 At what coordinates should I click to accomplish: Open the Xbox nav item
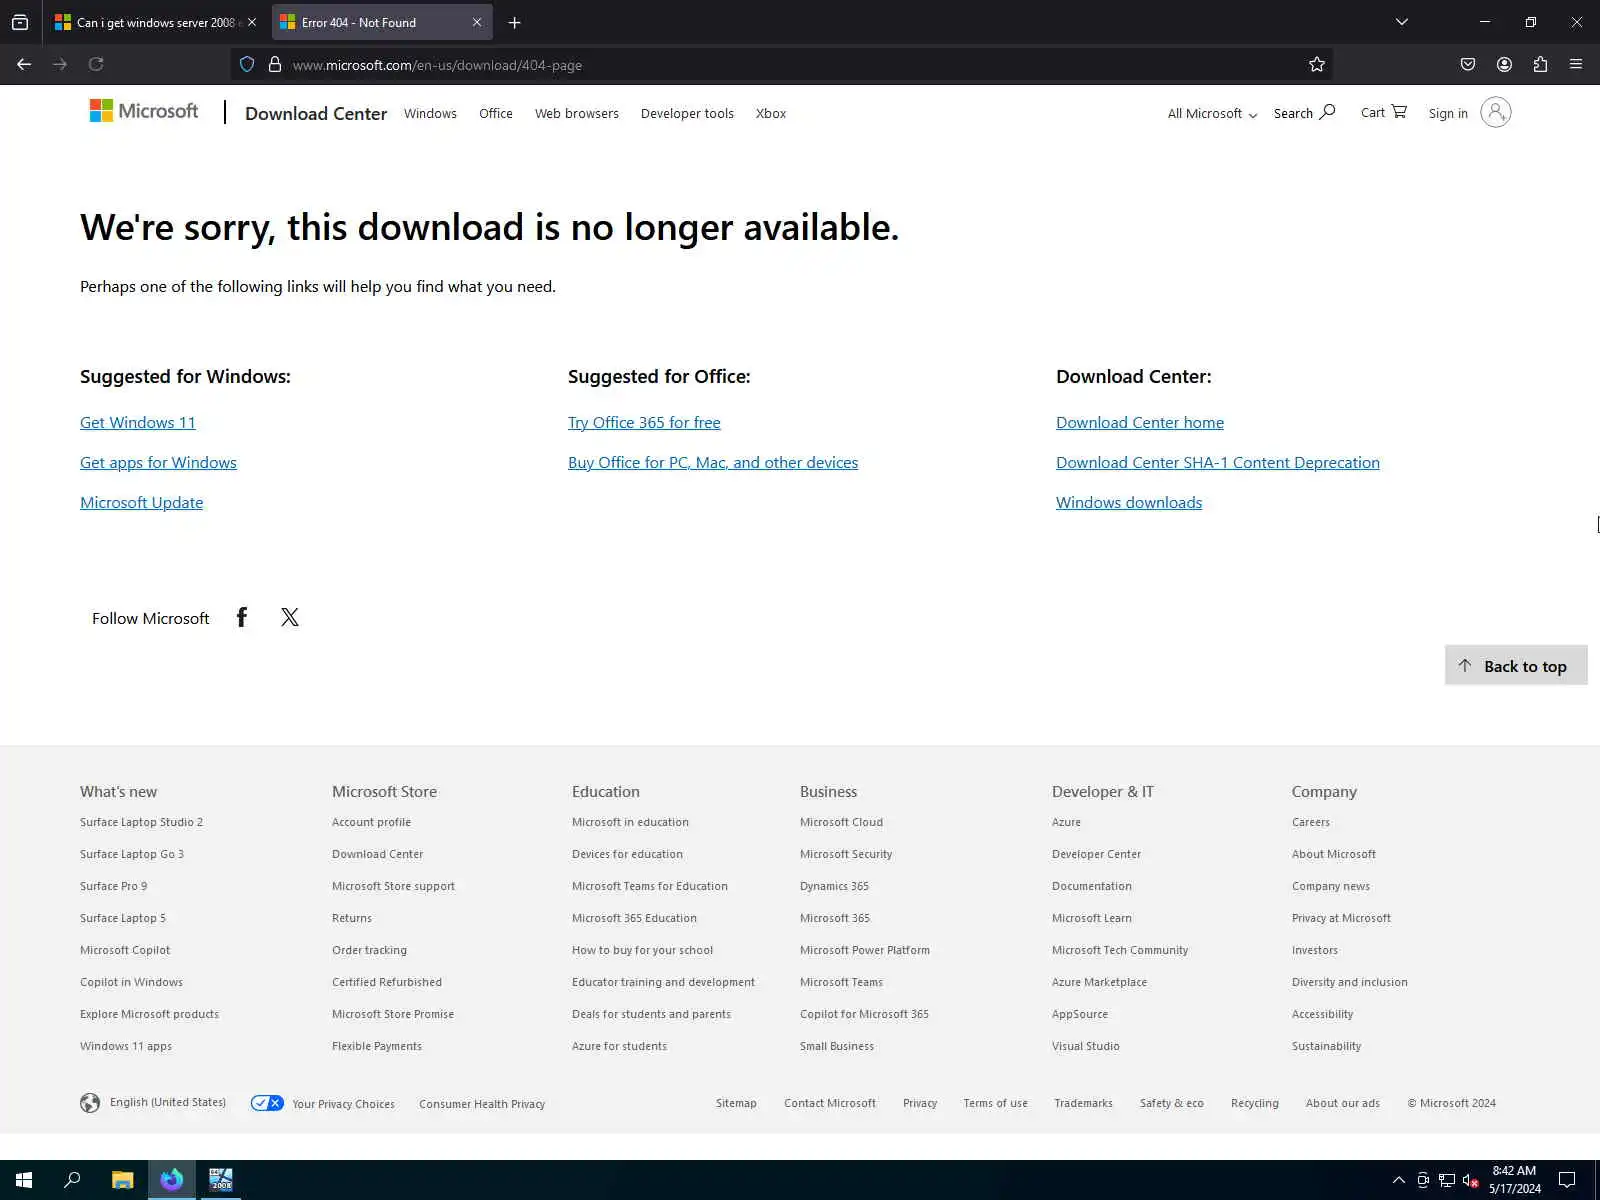[x=771, y=114]
